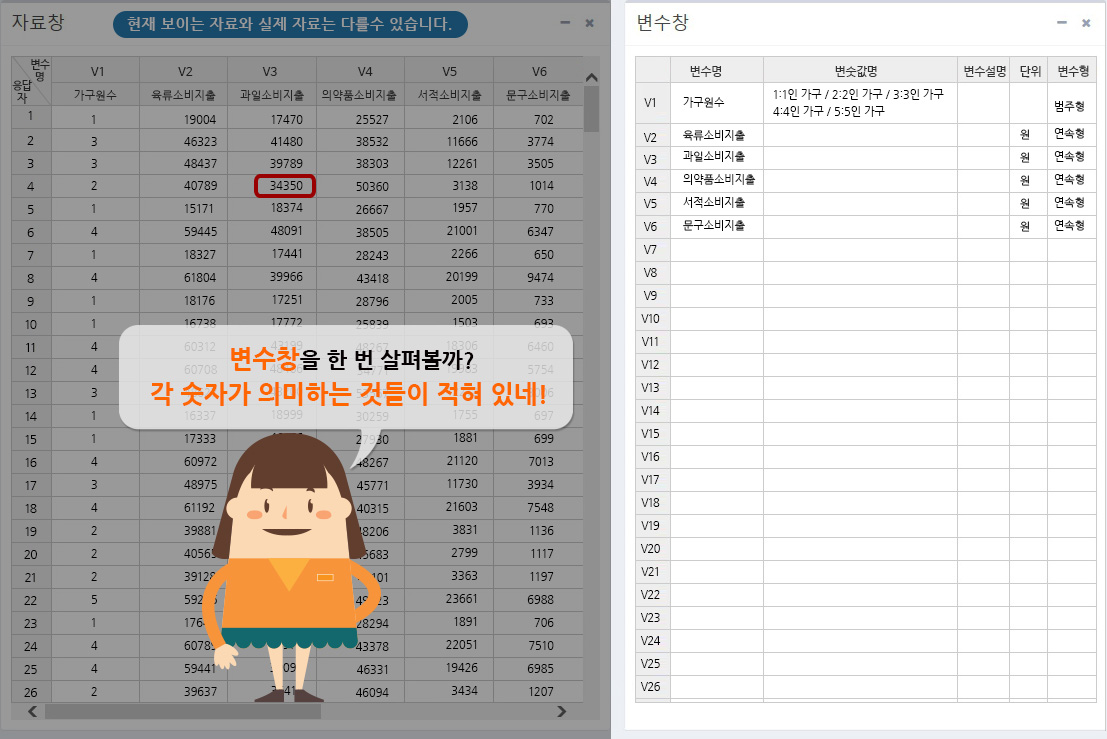Click variable name 의약품소비지출 in 변수창
The image size is (1107, 739).
coord(718,179)
